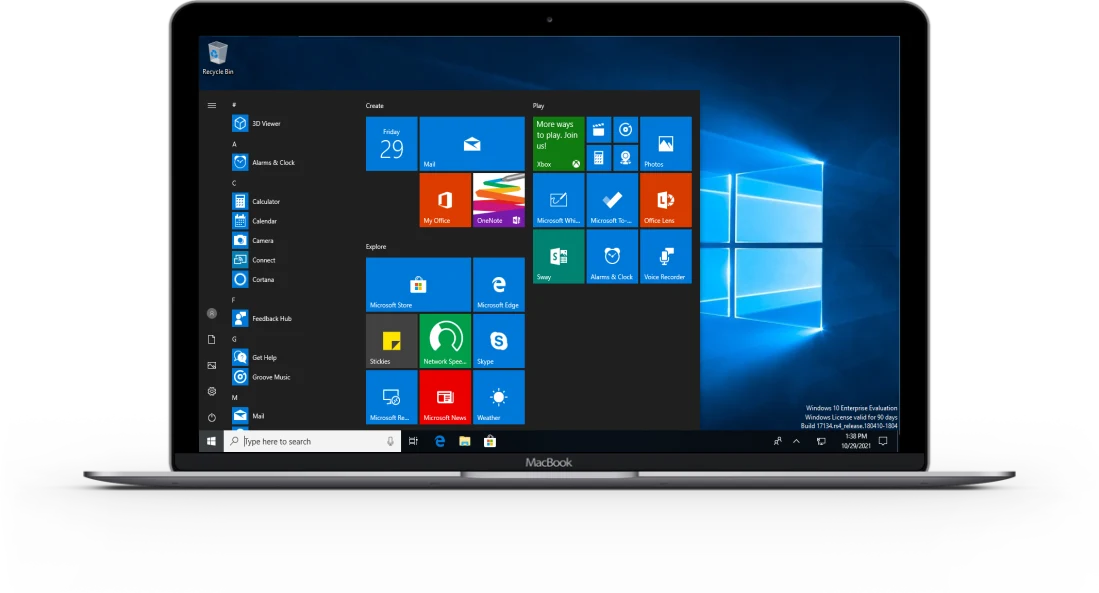Open the Action Center notifications icon
The height and width of the screenshot is (593, 1099).
tap(883, 441)
